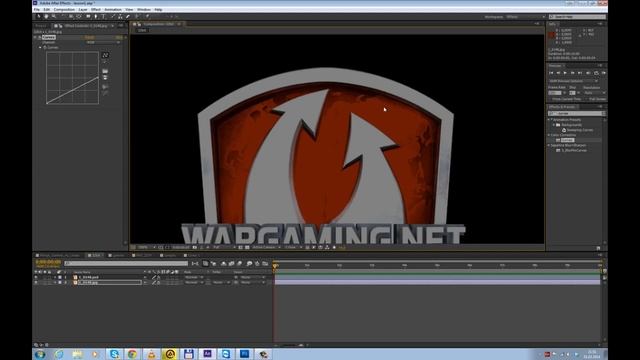Open a saved curve file in Curves
The image size is (640, 360).
pos(105,71)
